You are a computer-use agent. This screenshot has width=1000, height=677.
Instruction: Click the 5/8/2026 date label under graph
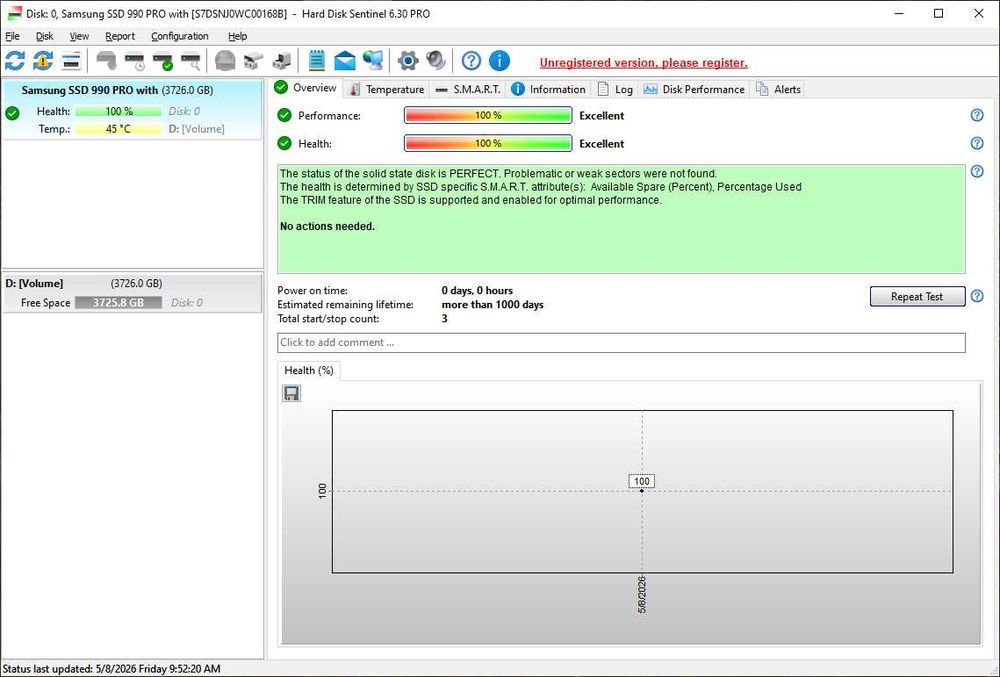click(x=642, y=594)
